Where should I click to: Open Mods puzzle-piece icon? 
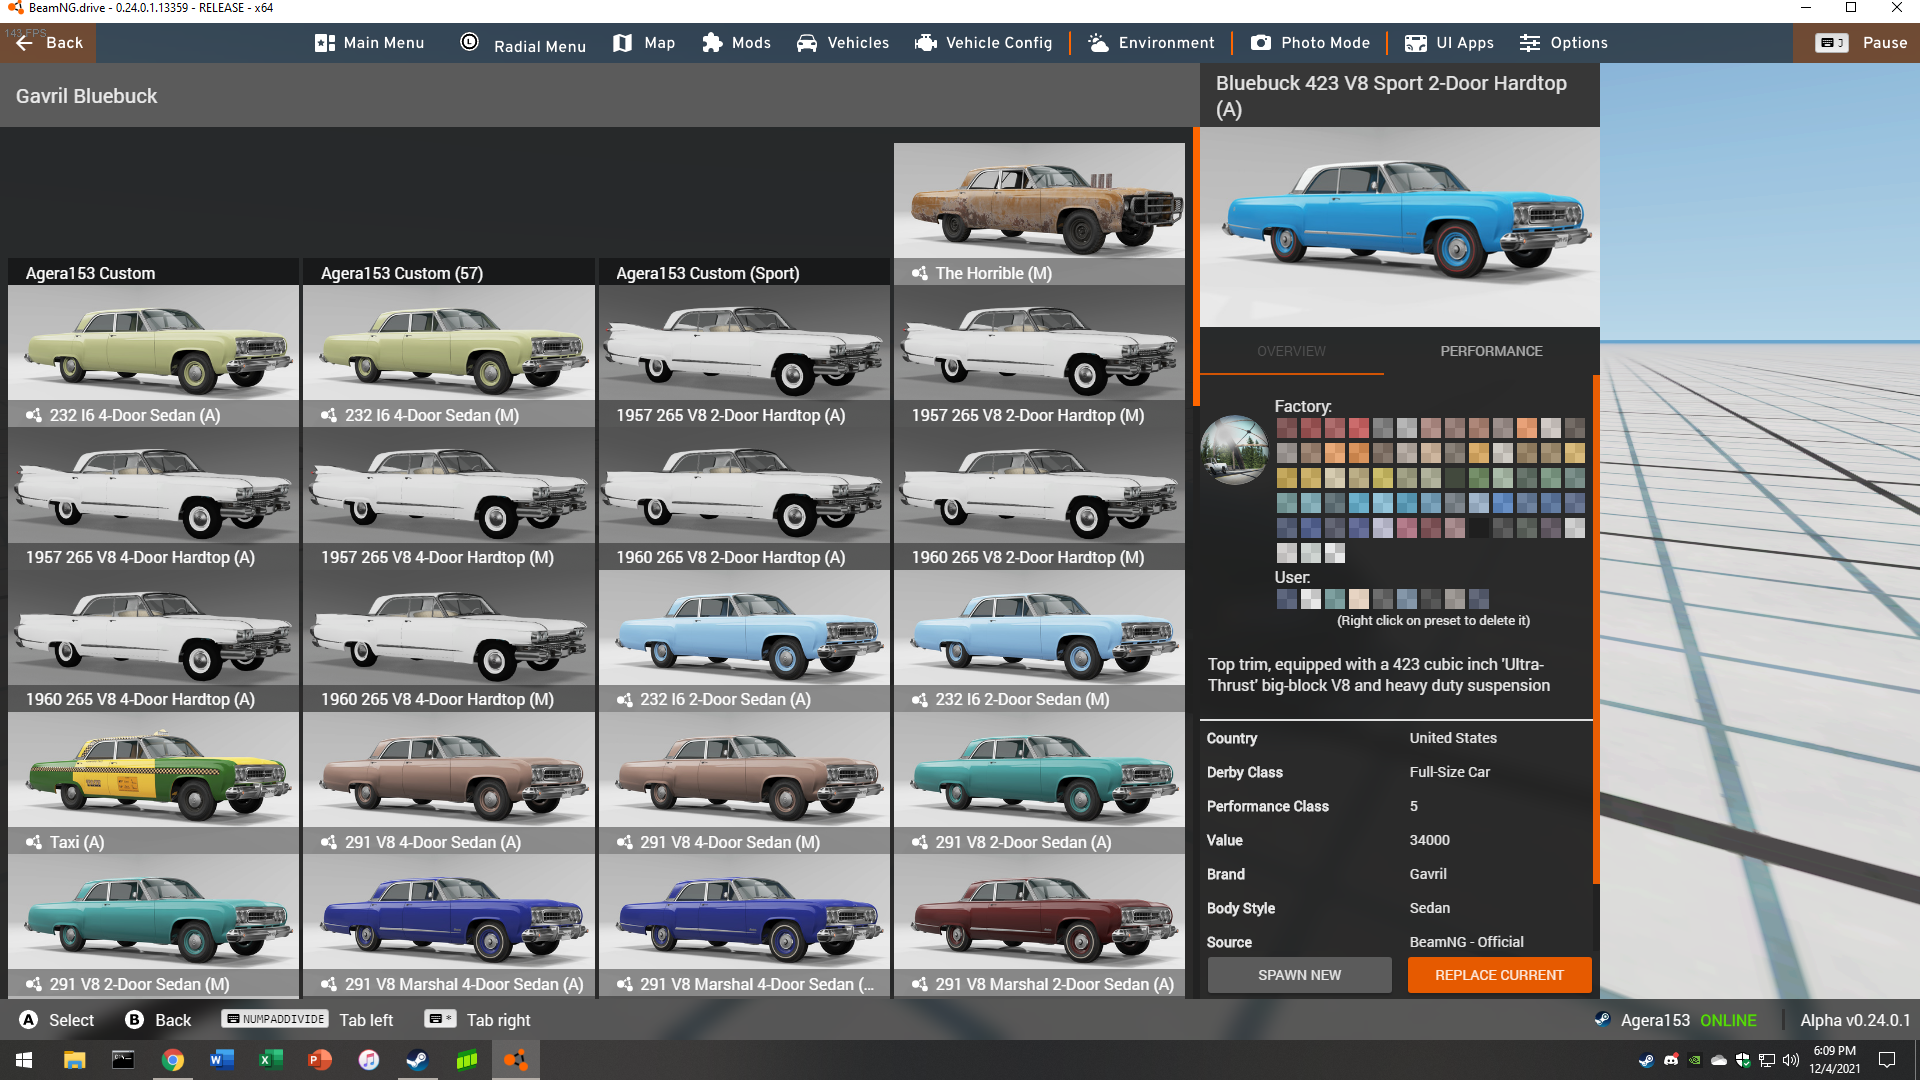712,43
